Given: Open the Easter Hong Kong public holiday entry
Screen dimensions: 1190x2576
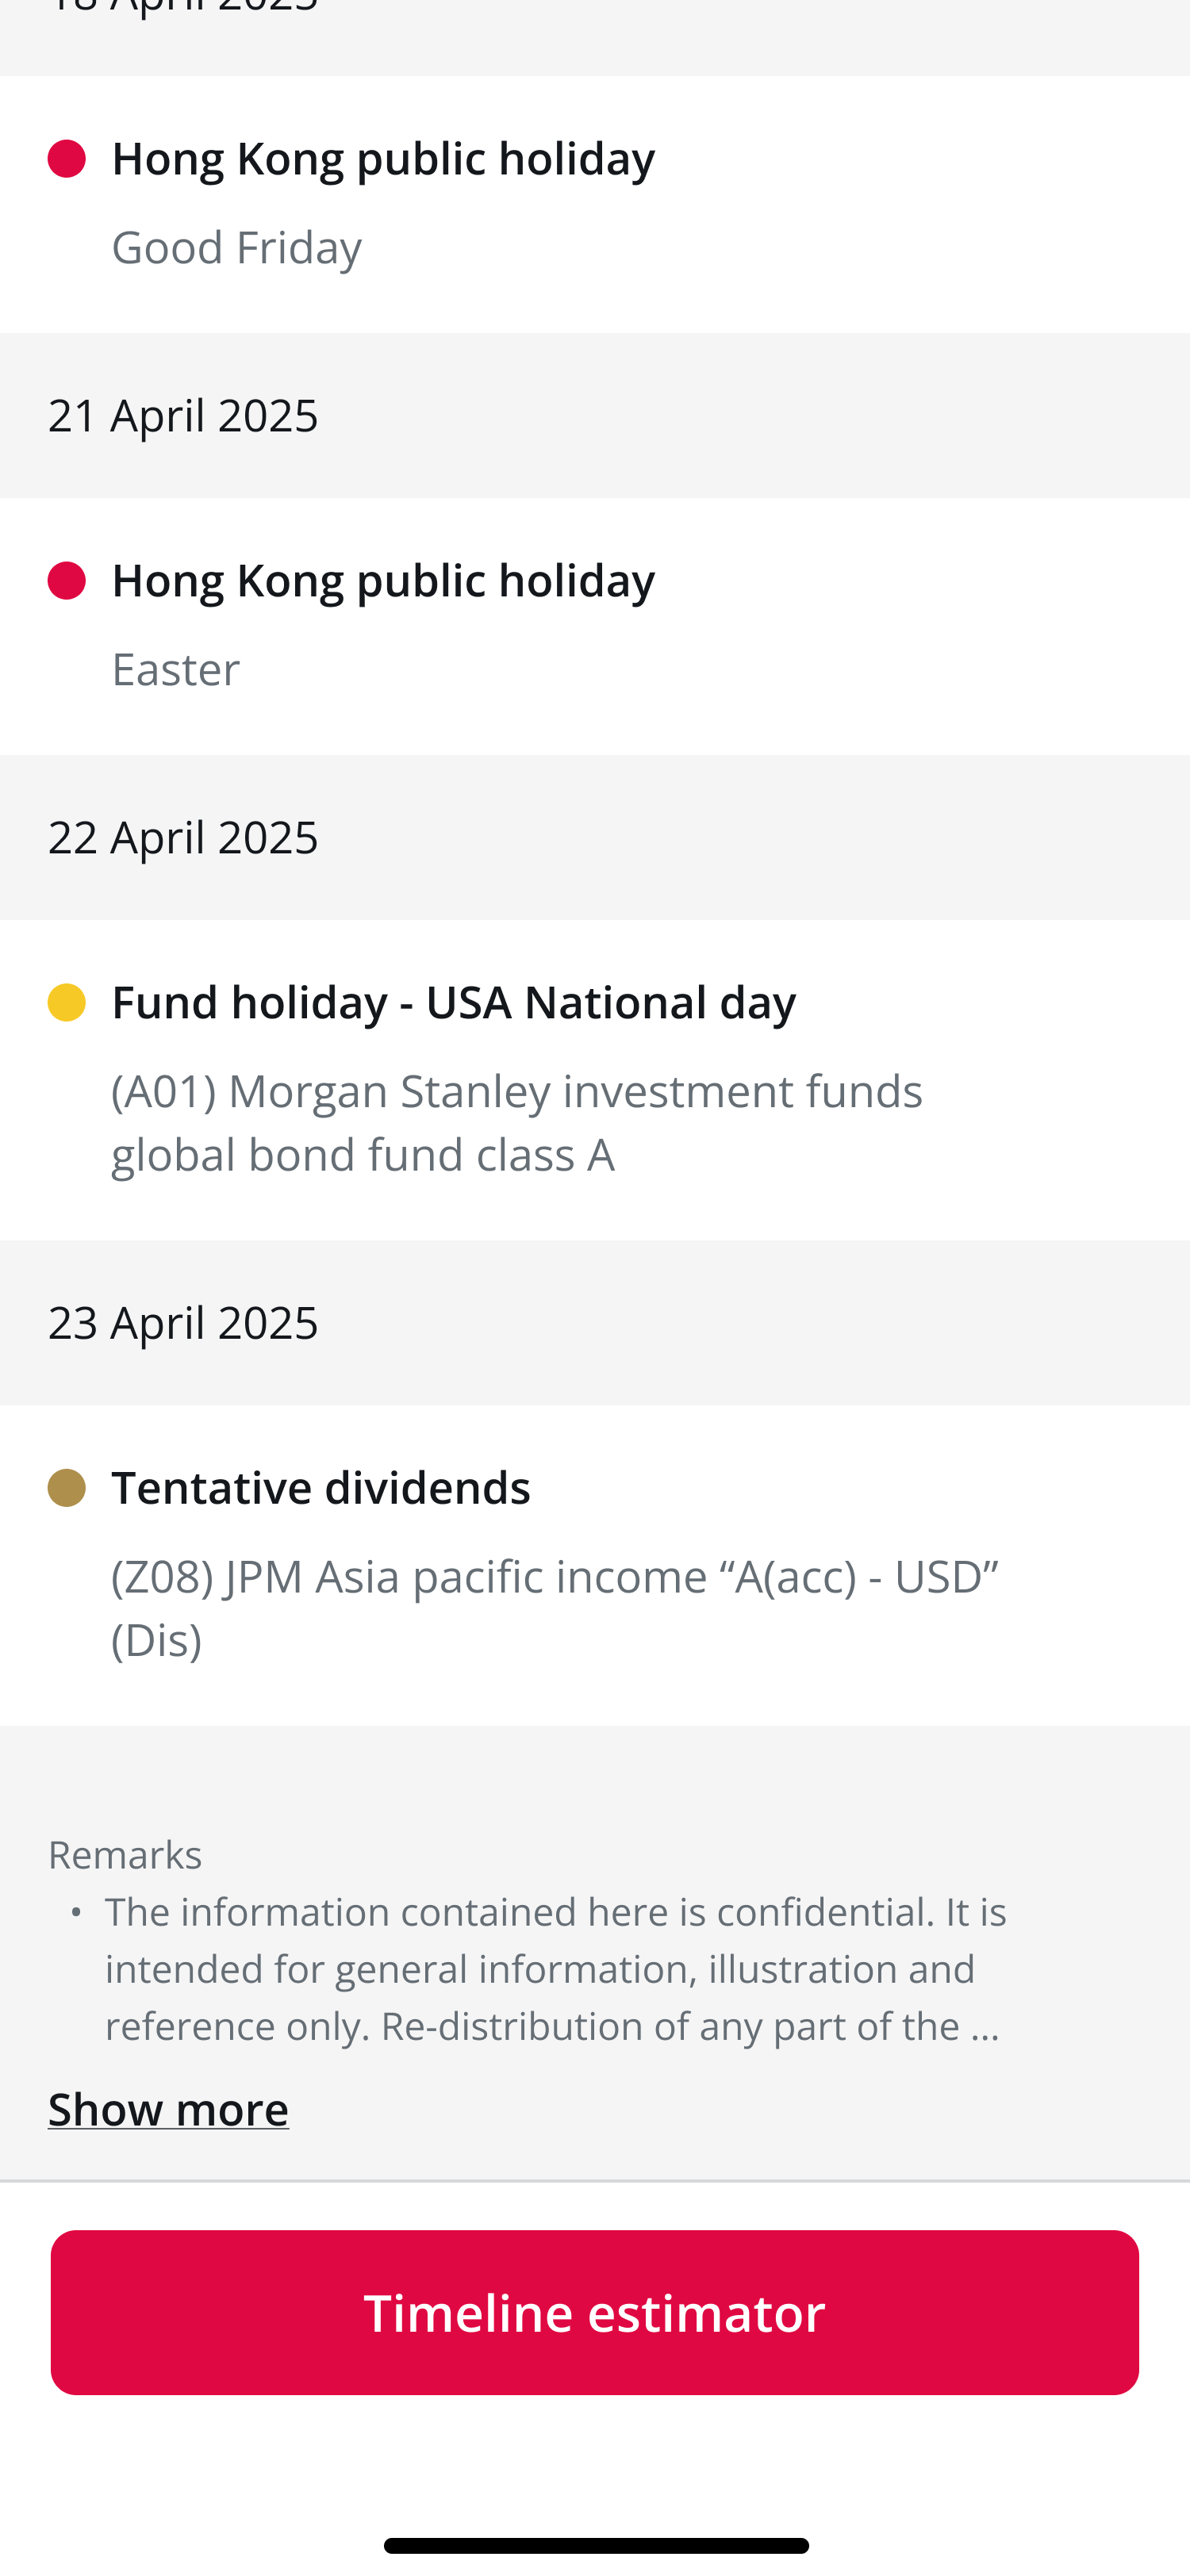Looking at the screenshot, I should click(x=383, y=581).
